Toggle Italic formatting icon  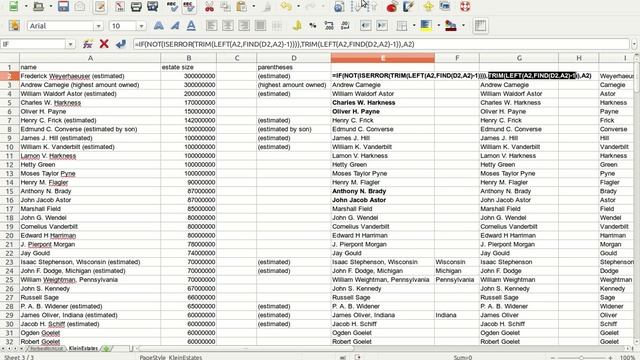(x=175, y=26)
